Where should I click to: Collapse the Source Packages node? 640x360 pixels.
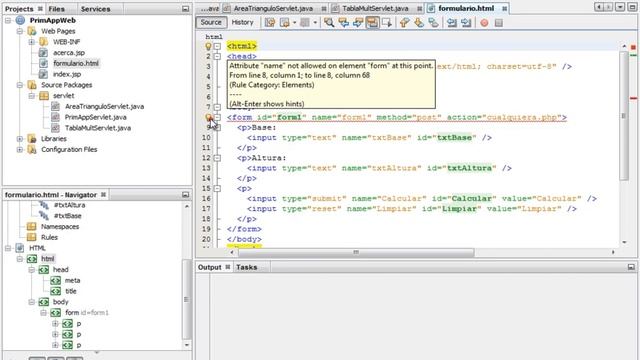point(20,85)
